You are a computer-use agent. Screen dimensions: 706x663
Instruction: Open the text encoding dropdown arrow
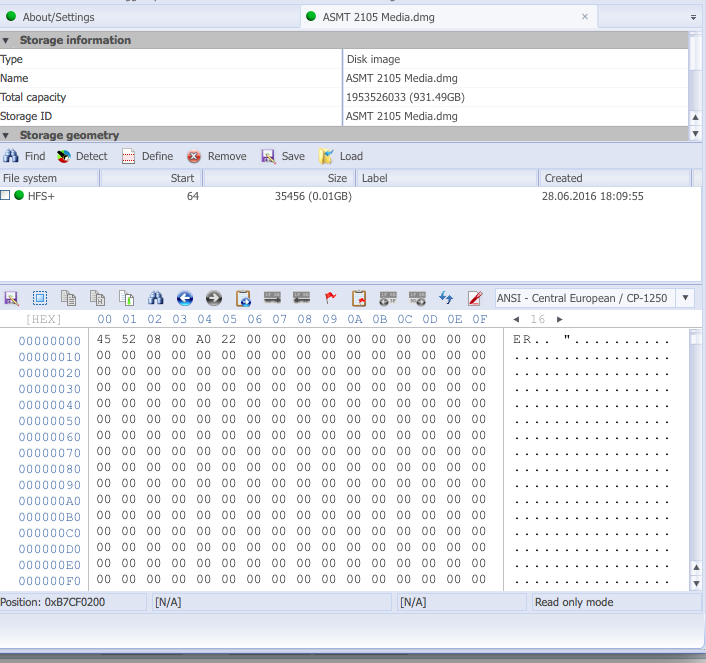click(685, 298)
